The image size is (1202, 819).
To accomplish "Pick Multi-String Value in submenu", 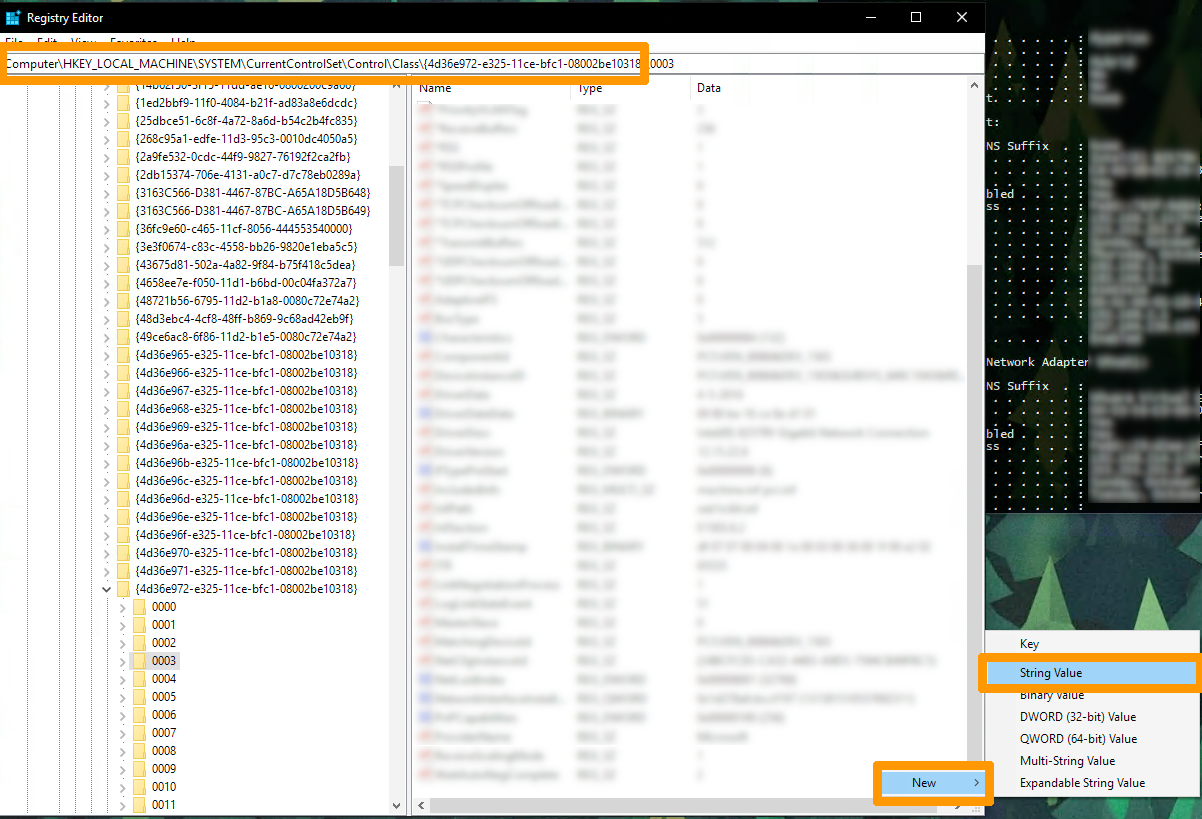I will [1067, 761].
